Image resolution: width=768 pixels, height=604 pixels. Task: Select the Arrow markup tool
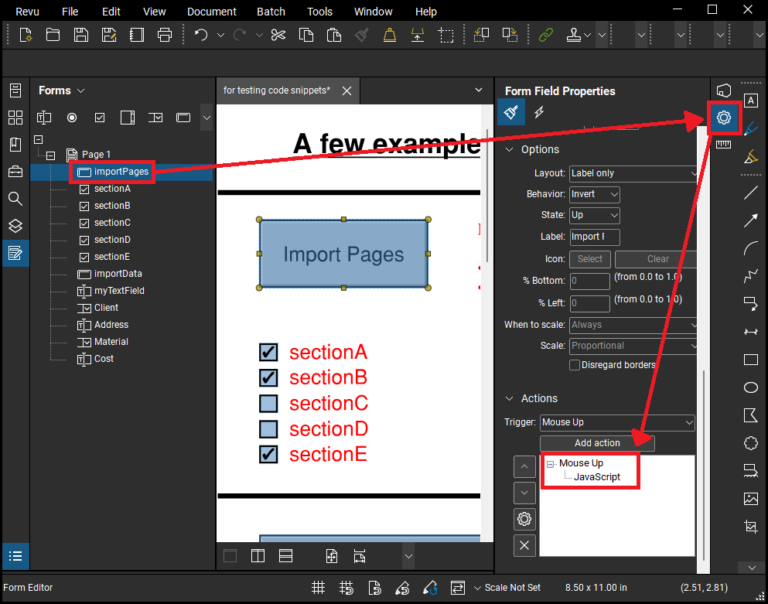[x=750, y=221]
